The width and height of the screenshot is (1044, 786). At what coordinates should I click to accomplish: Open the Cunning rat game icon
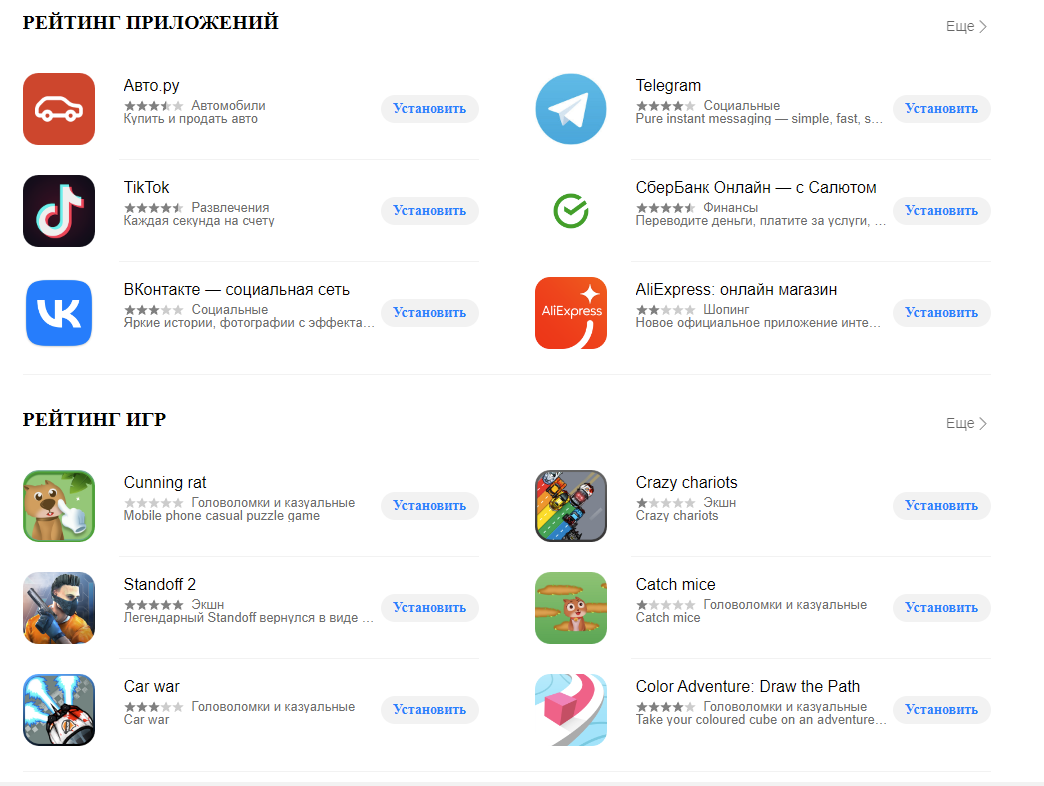(59, 506)
